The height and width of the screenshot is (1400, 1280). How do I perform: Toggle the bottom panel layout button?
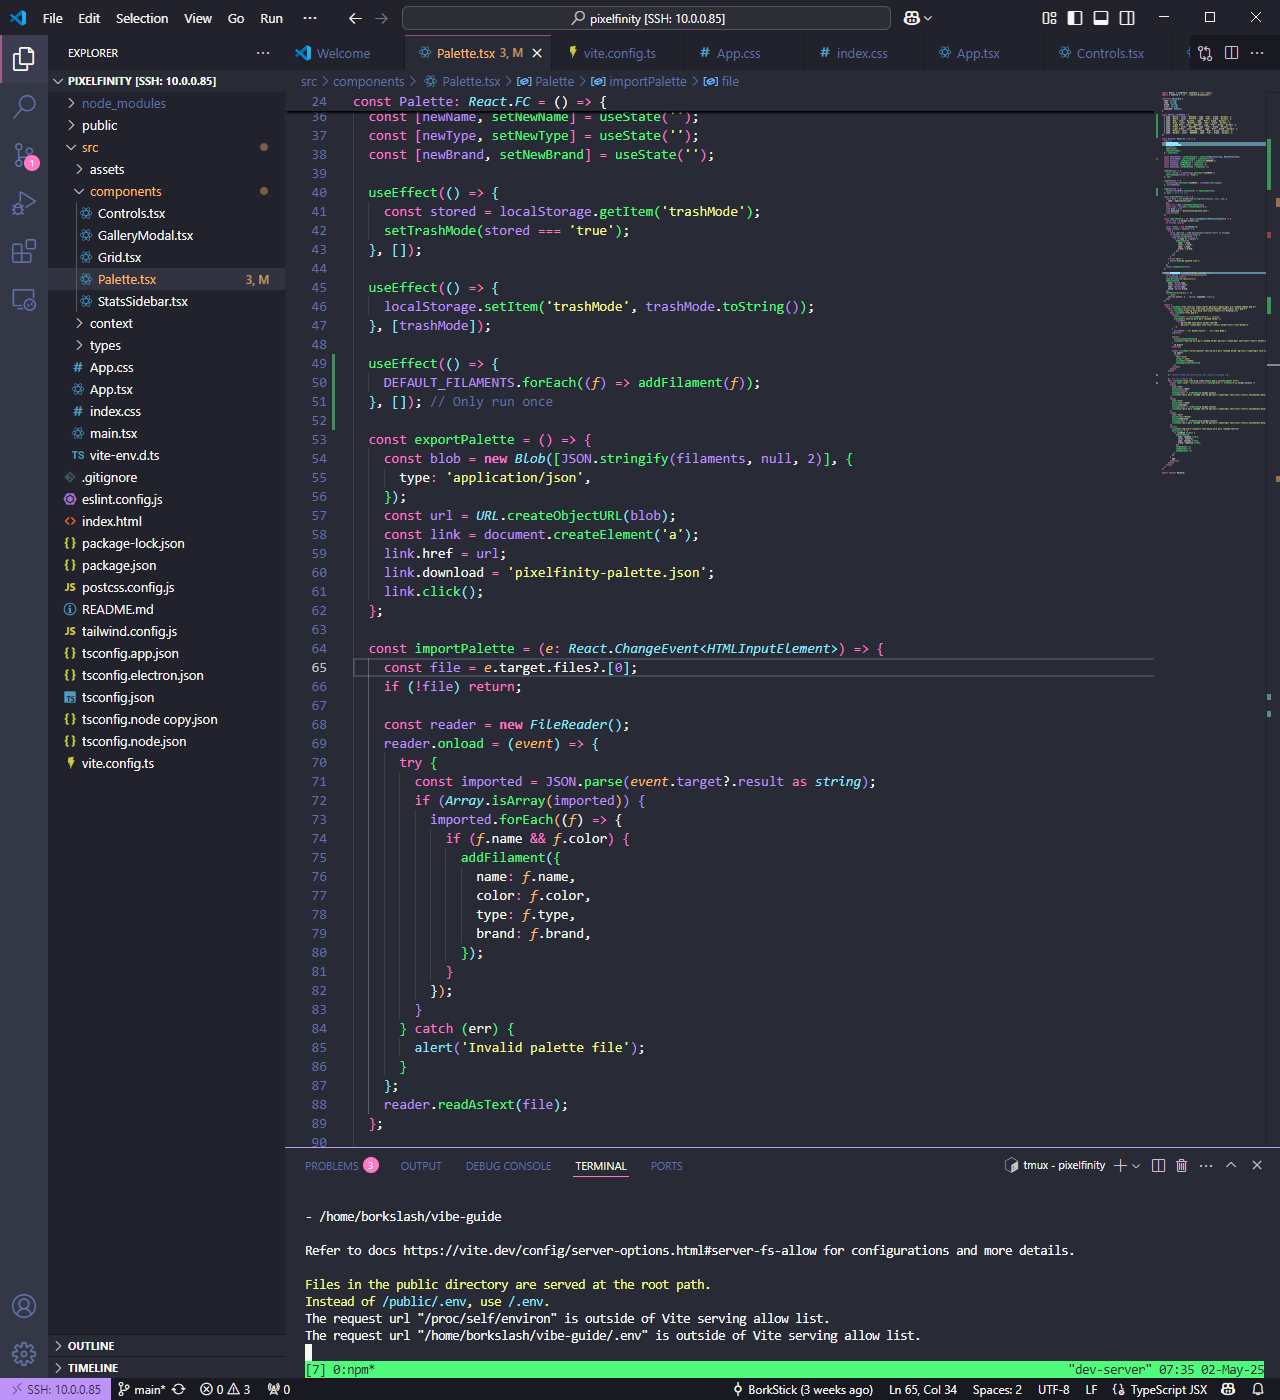1101,18
